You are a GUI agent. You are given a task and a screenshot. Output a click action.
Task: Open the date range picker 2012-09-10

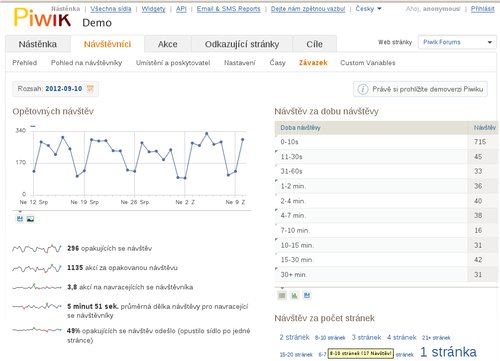[x=64, y=89]
